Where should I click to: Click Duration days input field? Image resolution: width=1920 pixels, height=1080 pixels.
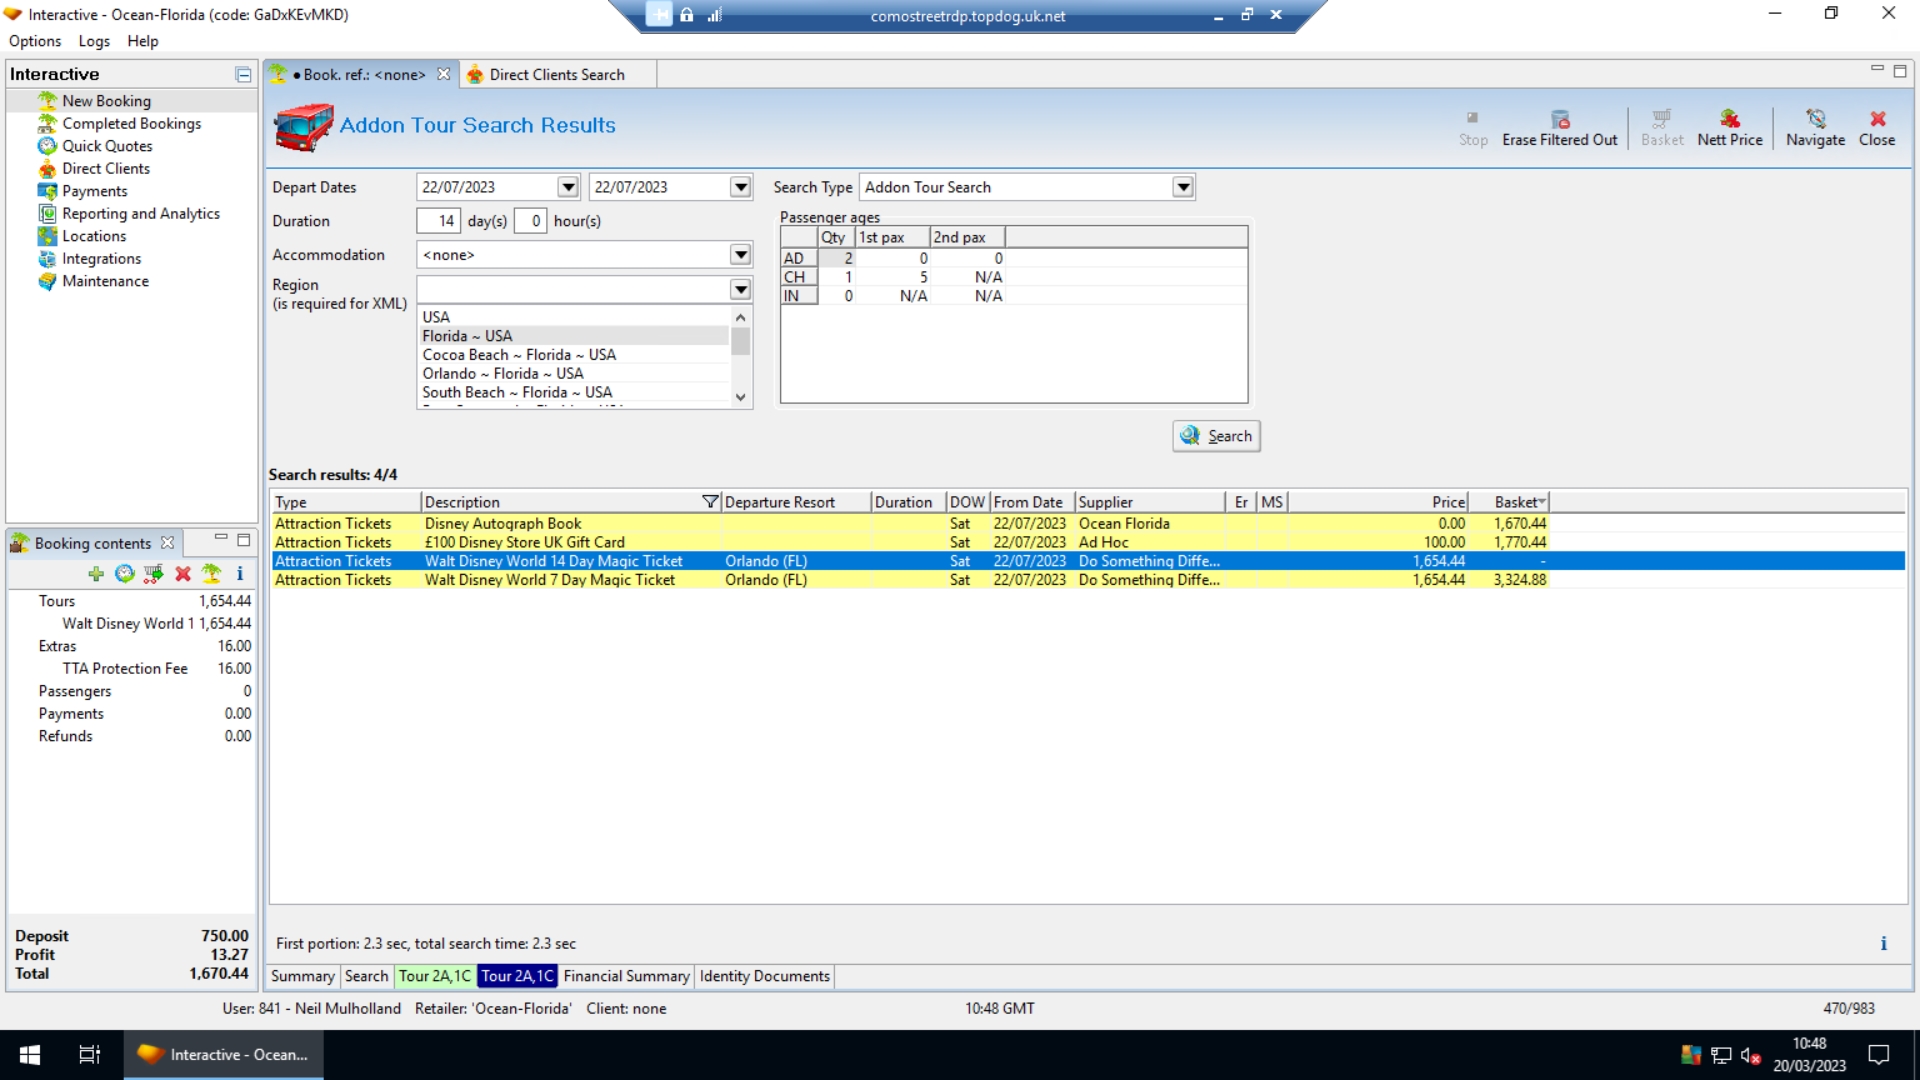point(438,221)
